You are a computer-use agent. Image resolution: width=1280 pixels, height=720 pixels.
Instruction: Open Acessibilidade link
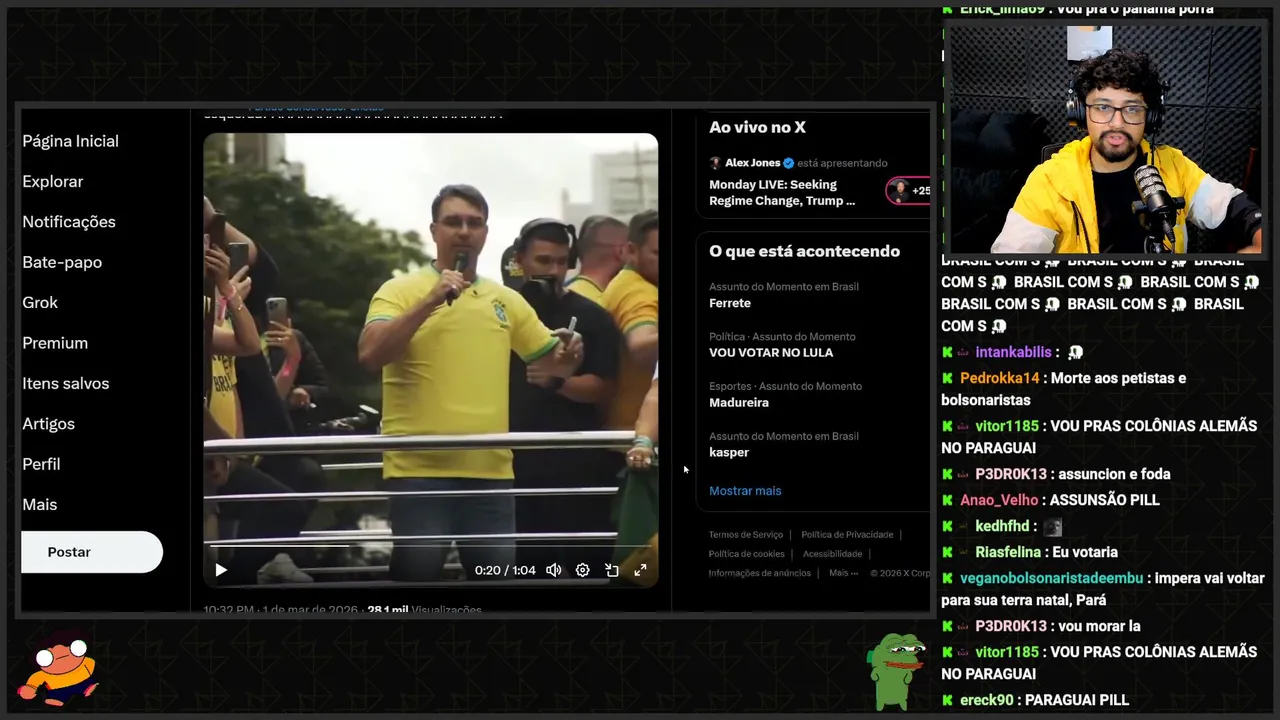(832, 554)
